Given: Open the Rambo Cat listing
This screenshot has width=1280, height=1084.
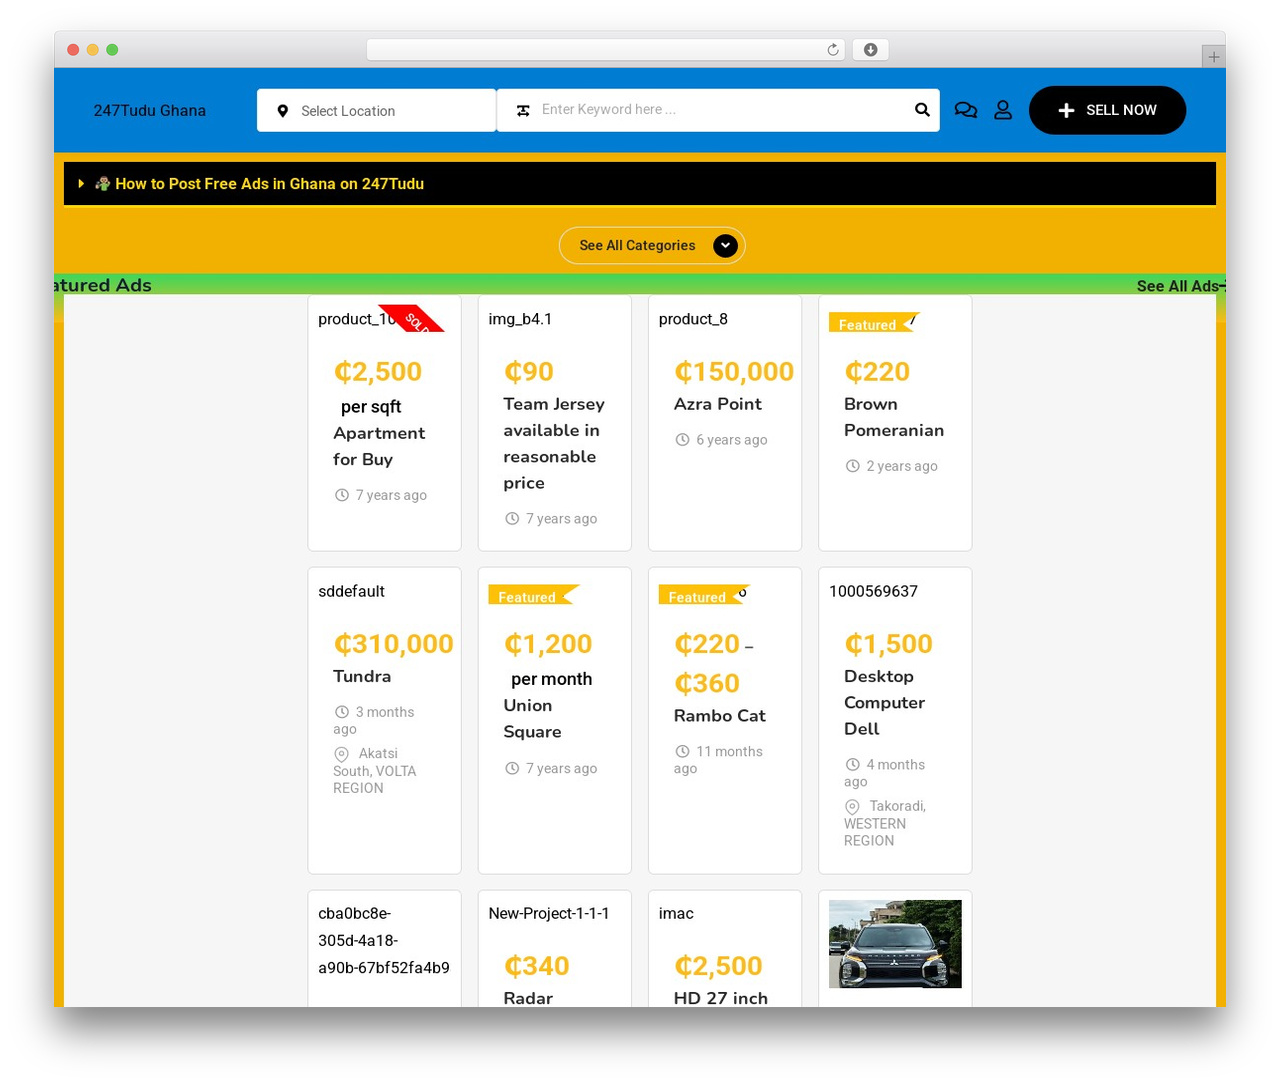Looking at the screenshot, I should click(x=720, y=716).
